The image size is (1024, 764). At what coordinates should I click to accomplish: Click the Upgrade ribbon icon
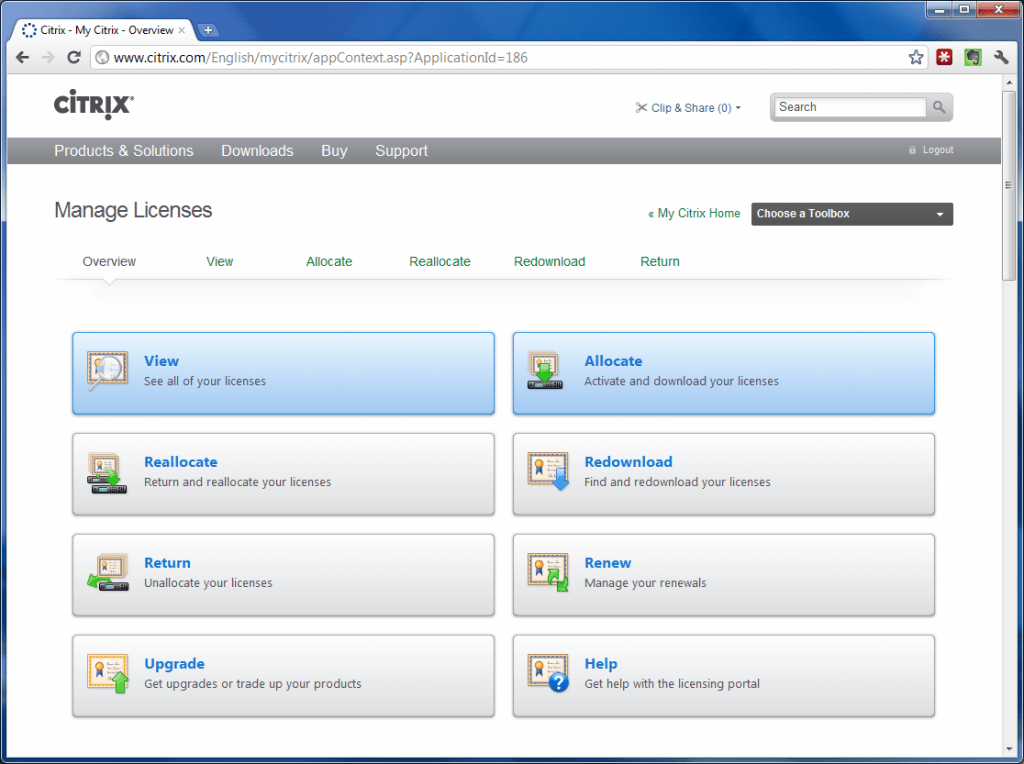(x=107, y=673)
